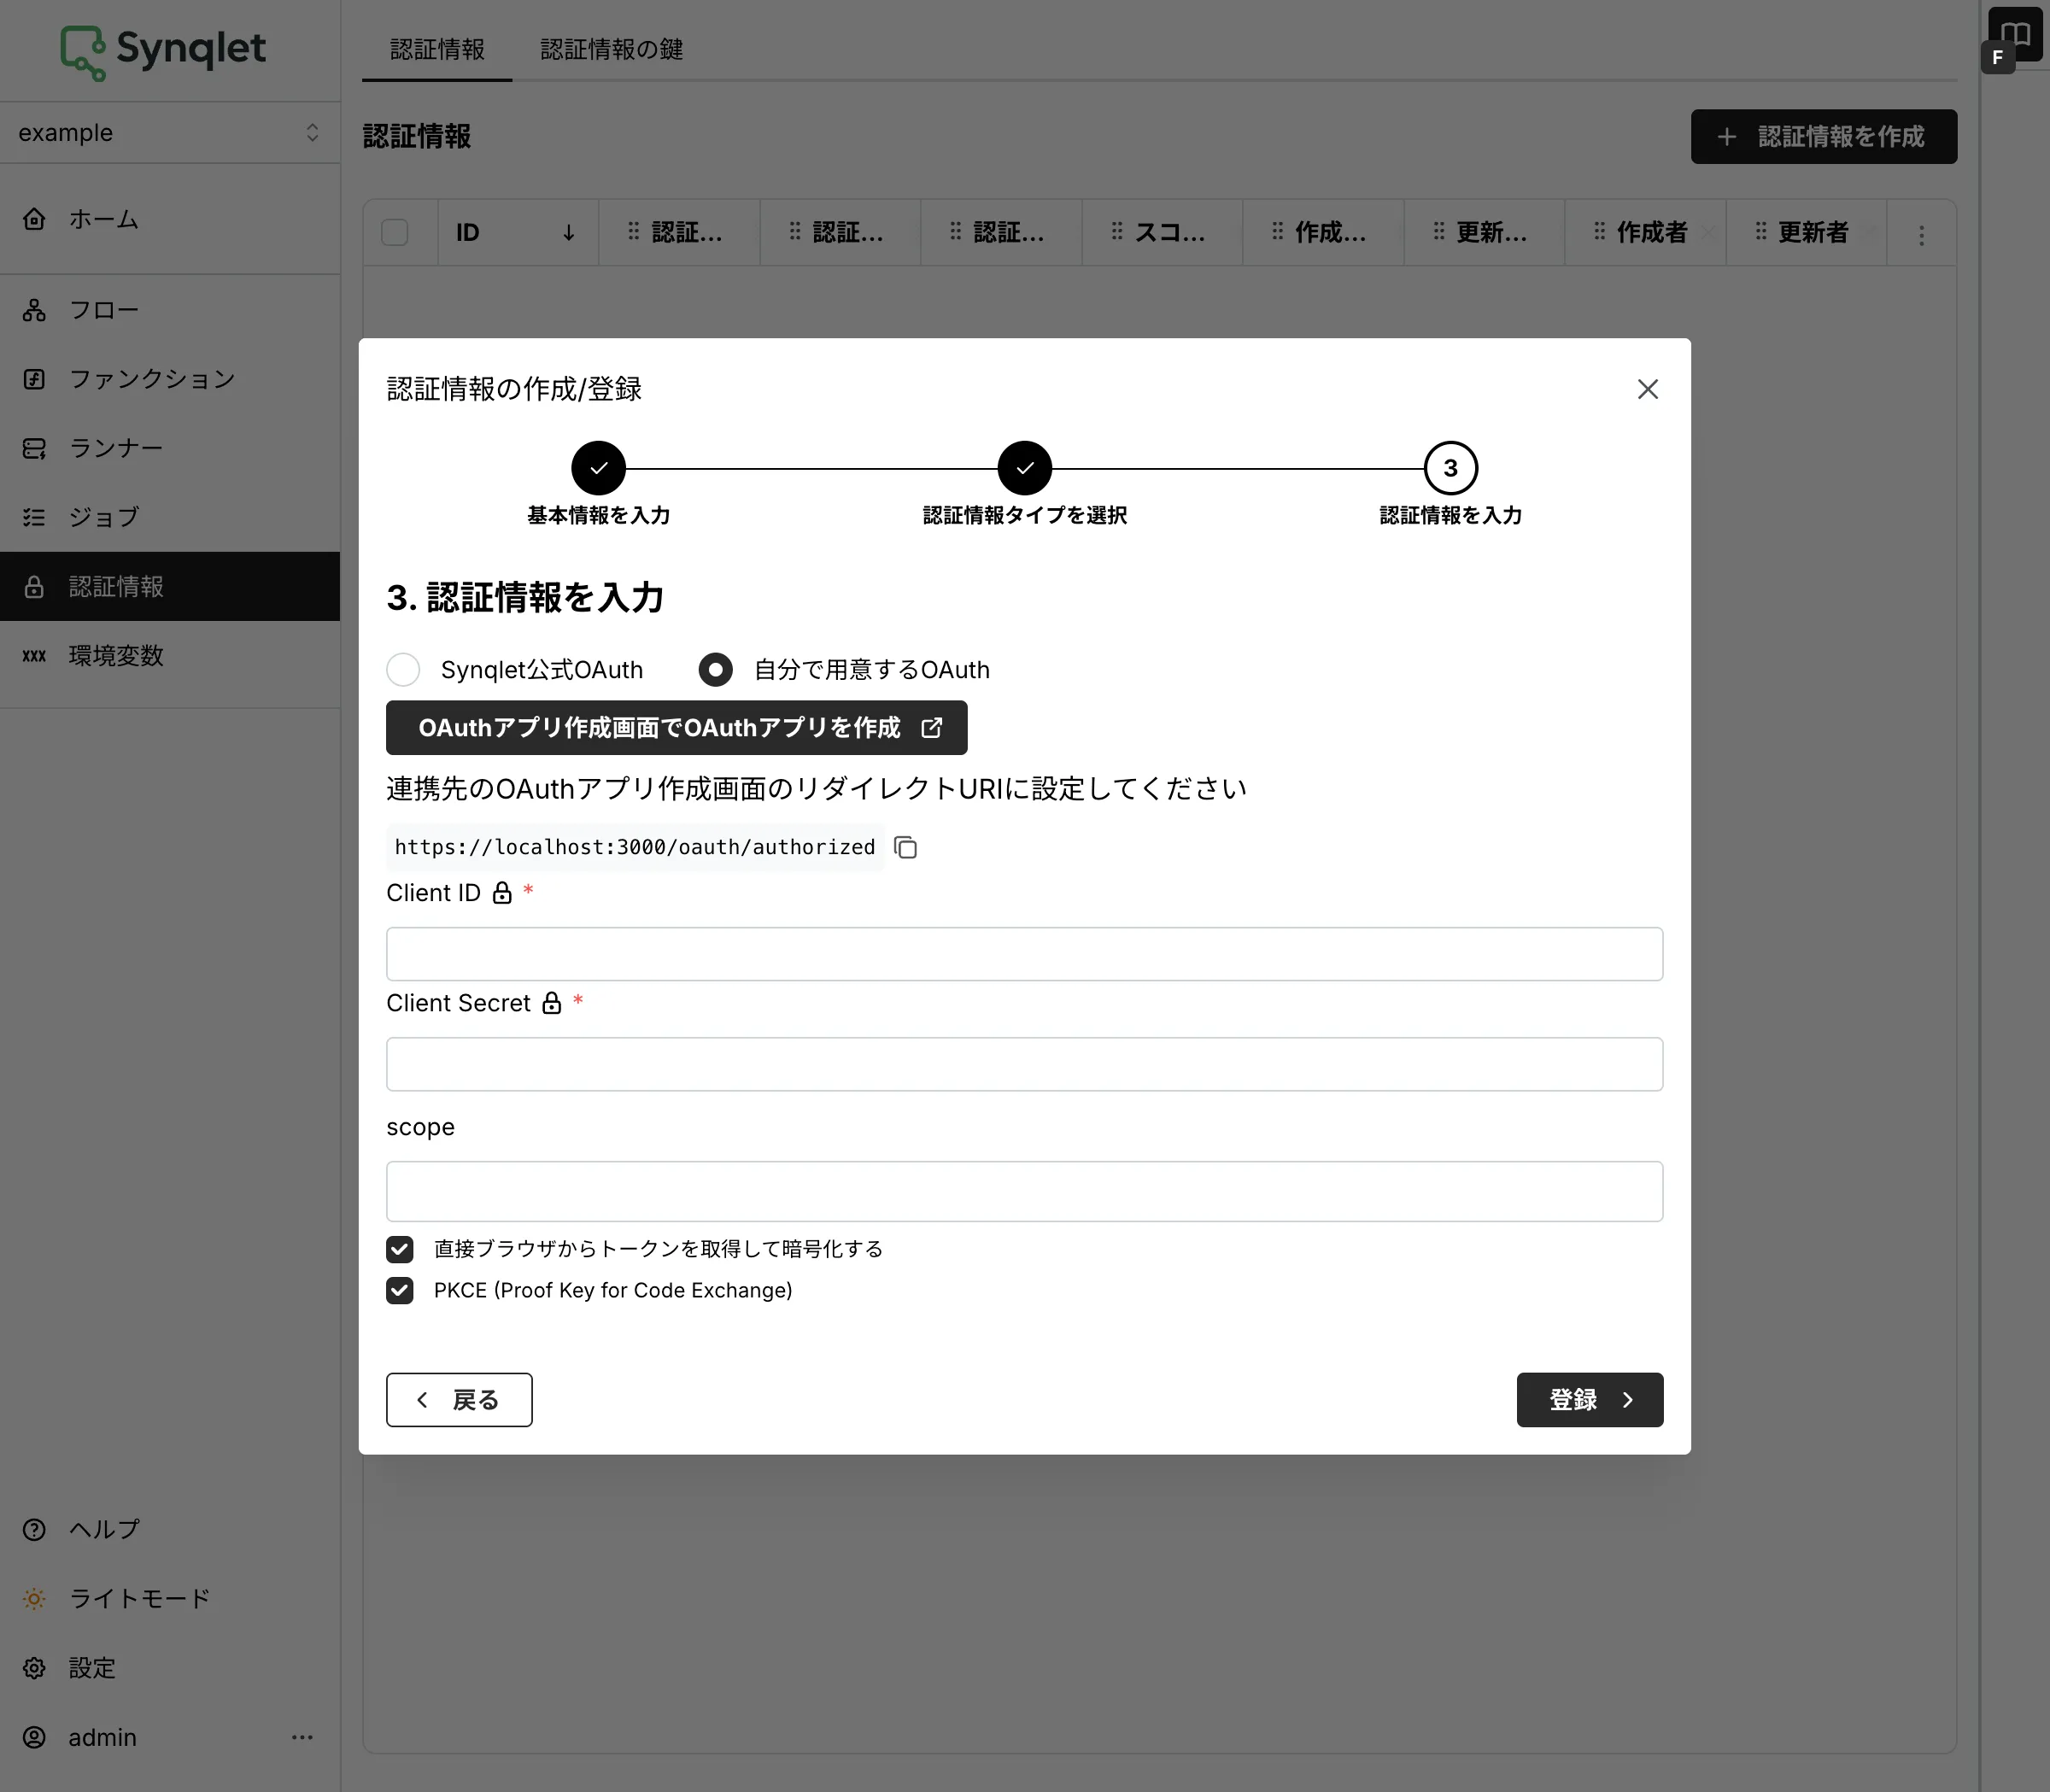
Task: Open the ランナー sidebar item
Action: click(x=170, y=448)
